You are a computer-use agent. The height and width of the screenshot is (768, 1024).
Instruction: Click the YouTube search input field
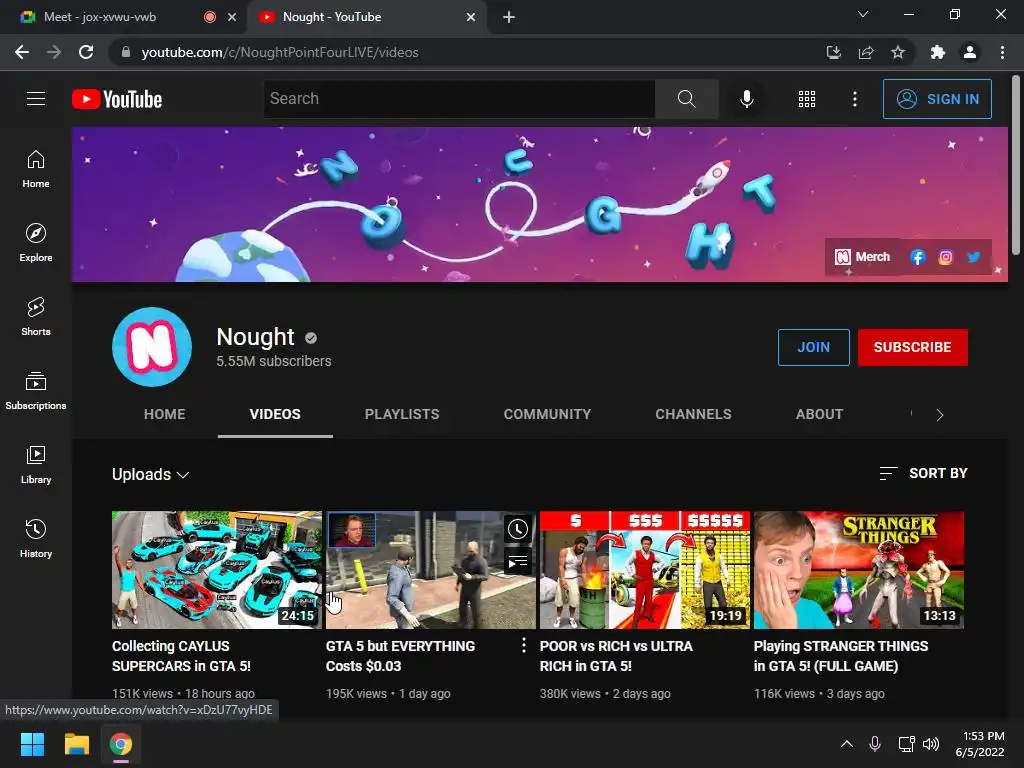pos(459,99)
